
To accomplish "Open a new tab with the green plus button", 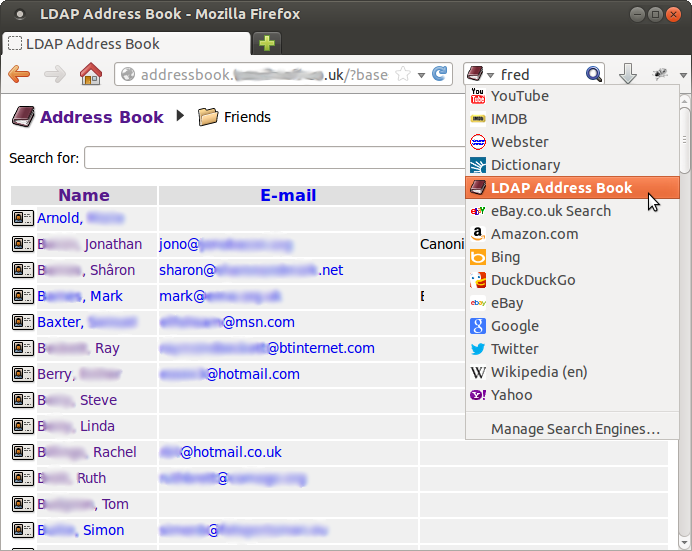I will click(x=267, y=43).
